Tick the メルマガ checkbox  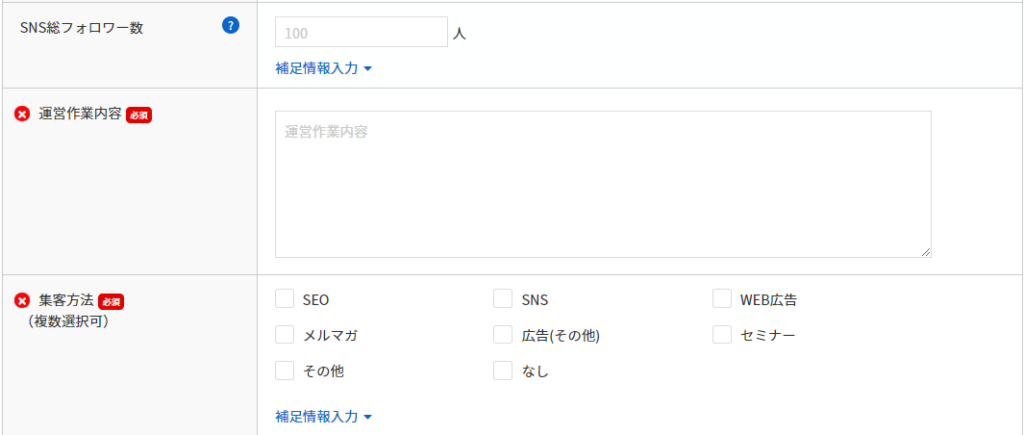(x=285, y=335)
